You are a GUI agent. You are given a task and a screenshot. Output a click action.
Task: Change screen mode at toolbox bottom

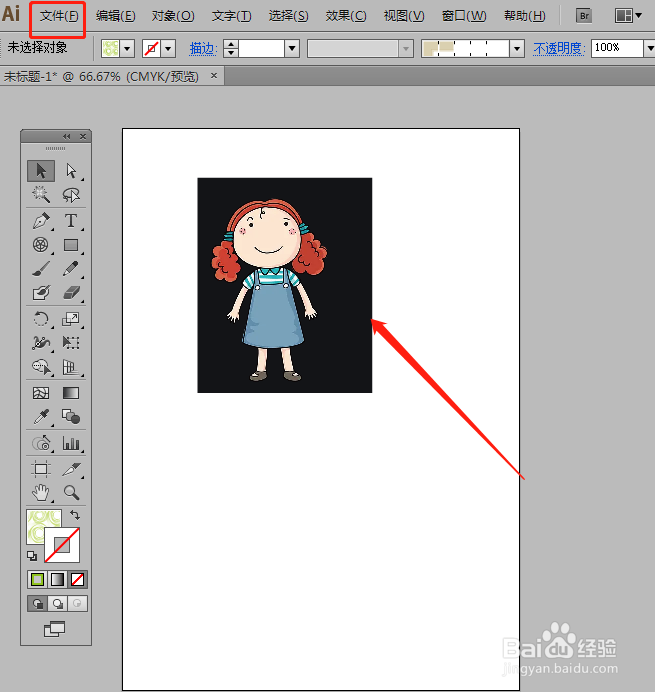[x=54, y=629]
